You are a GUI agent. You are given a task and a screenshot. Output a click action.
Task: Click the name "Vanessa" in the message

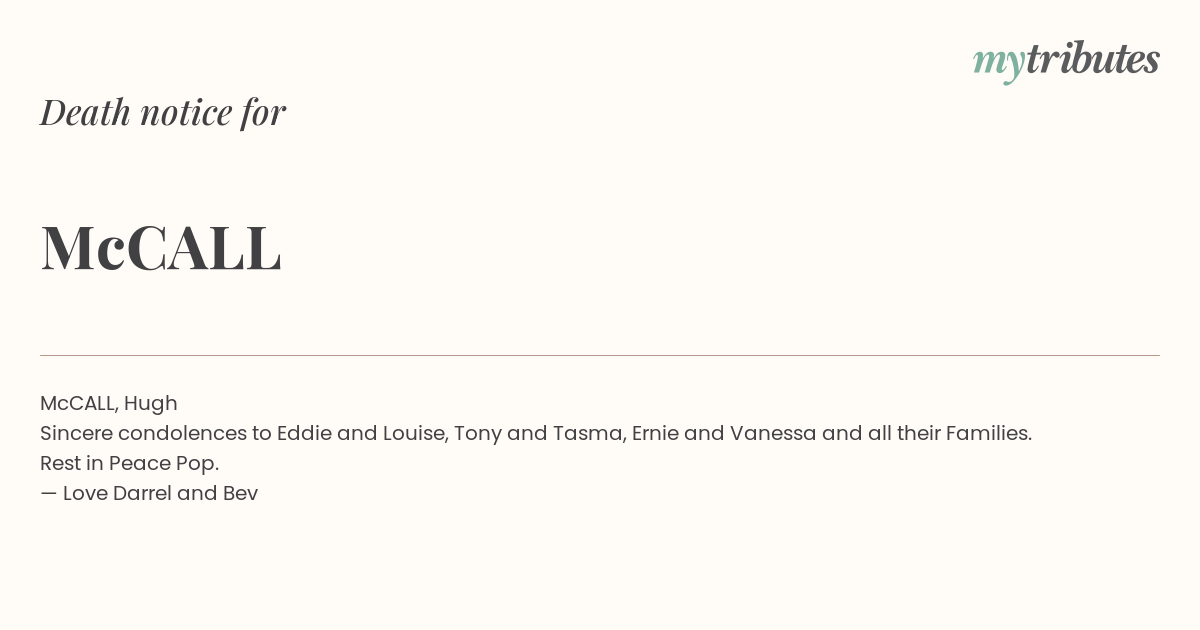click(x=773, y=433)
